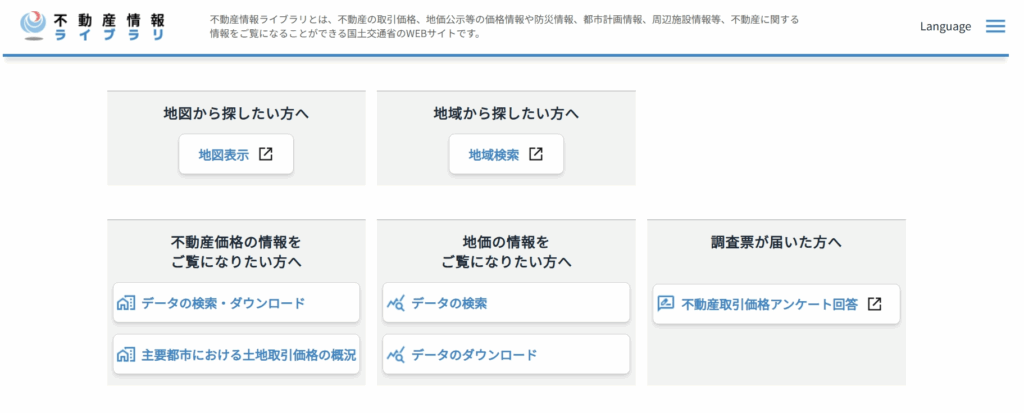The image size is (1024, 413).
Task: Select データの検索 under land price information
Action: coord(450,303)
